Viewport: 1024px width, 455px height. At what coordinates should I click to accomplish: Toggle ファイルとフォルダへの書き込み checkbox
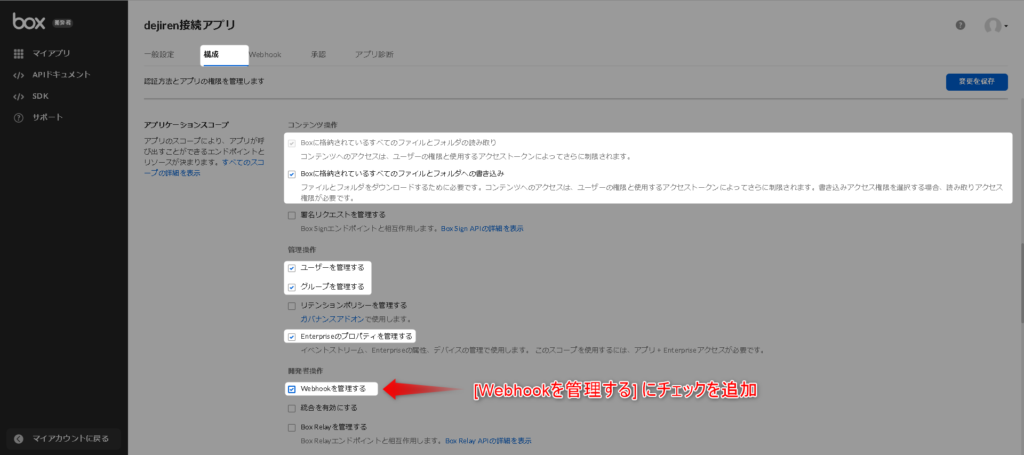click(291, 174)
